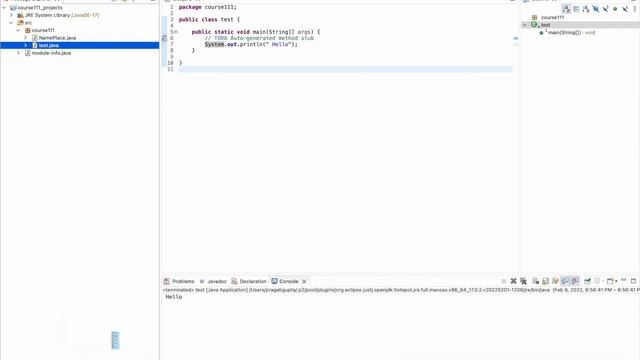
Task: Click the Hello output in Console
Action: [173, 297]
